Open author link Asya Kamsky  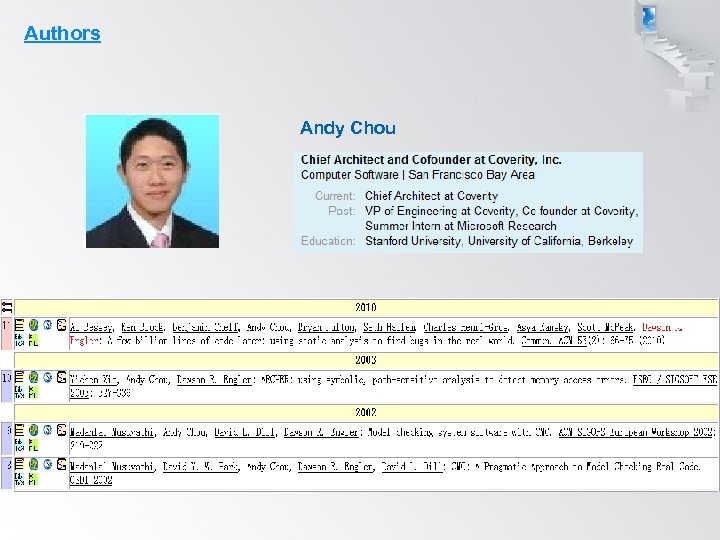(x=543, y=327)
